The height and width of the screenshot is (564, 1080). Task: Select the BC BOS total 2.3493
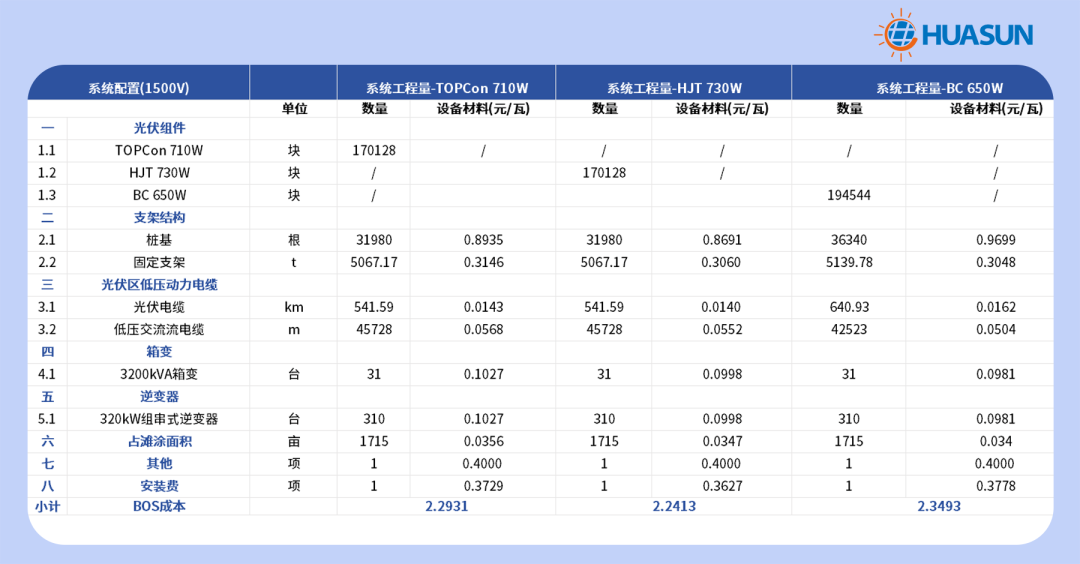(x=939, y=507)
